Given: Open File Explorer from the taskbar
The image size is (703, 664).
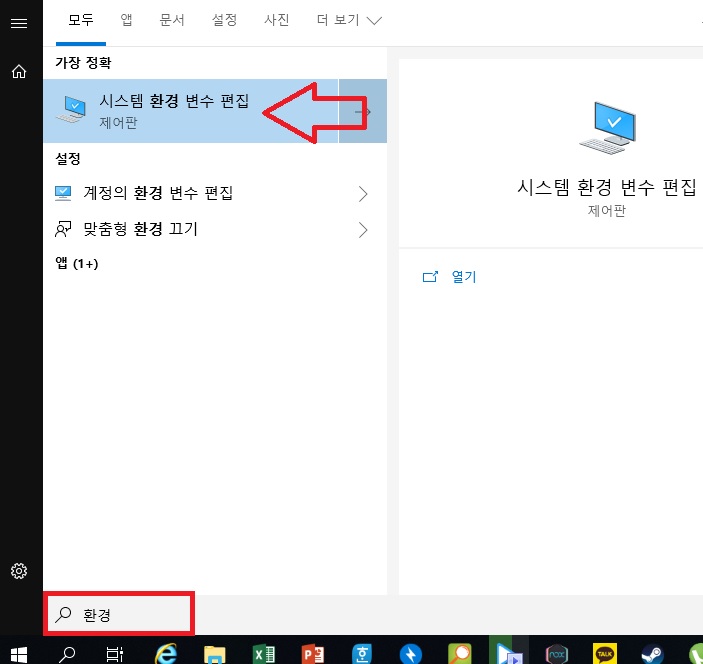Looking at the screenshot, I should (215, 655).
